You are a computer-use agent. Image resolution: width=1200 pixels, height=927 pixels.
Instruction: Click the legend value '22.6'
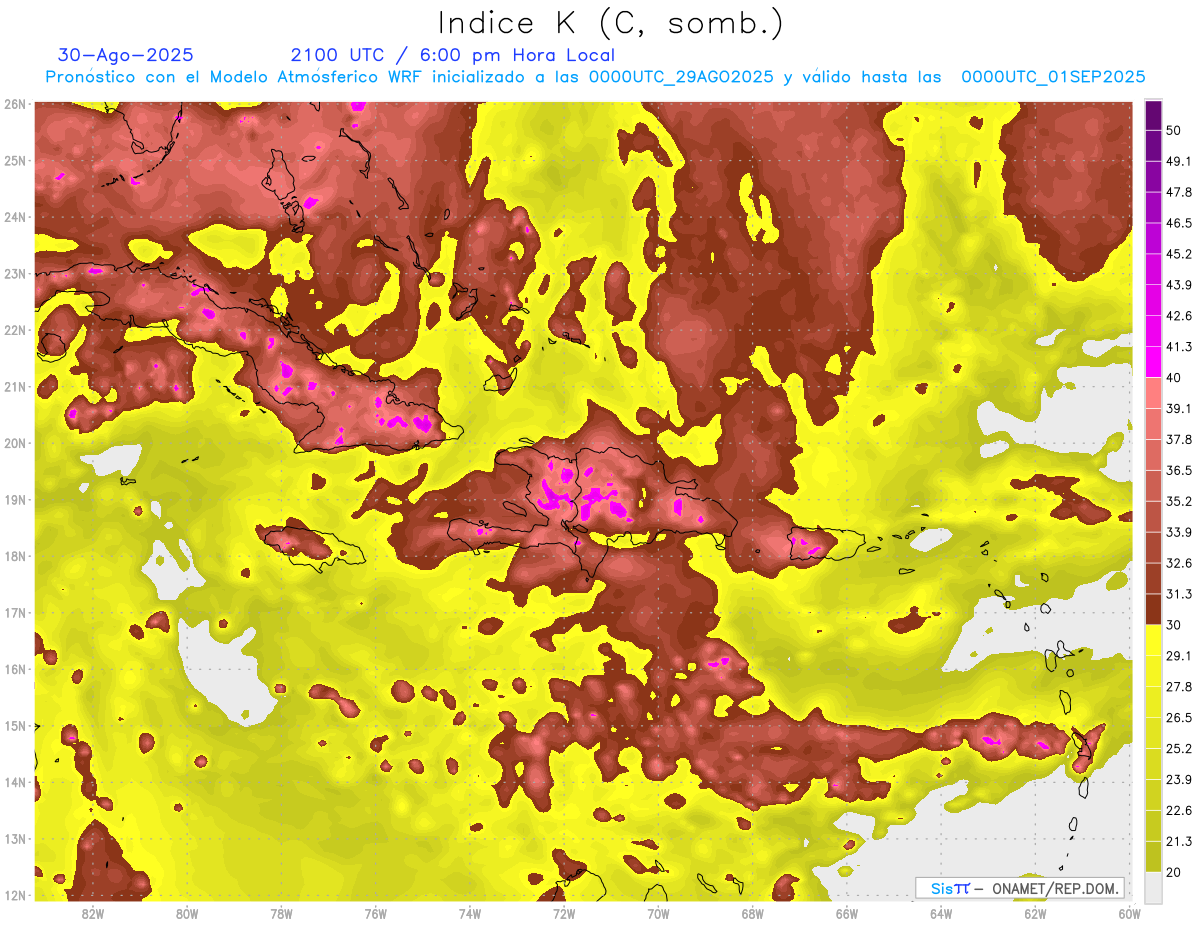(x=1178, y=811)
